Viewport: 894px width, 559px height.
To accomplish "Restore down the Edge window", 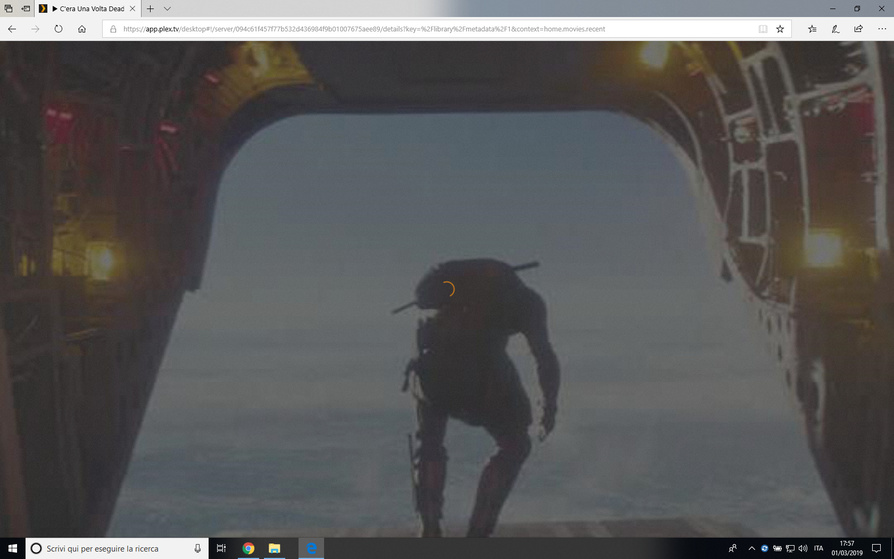I will point(857,9).
